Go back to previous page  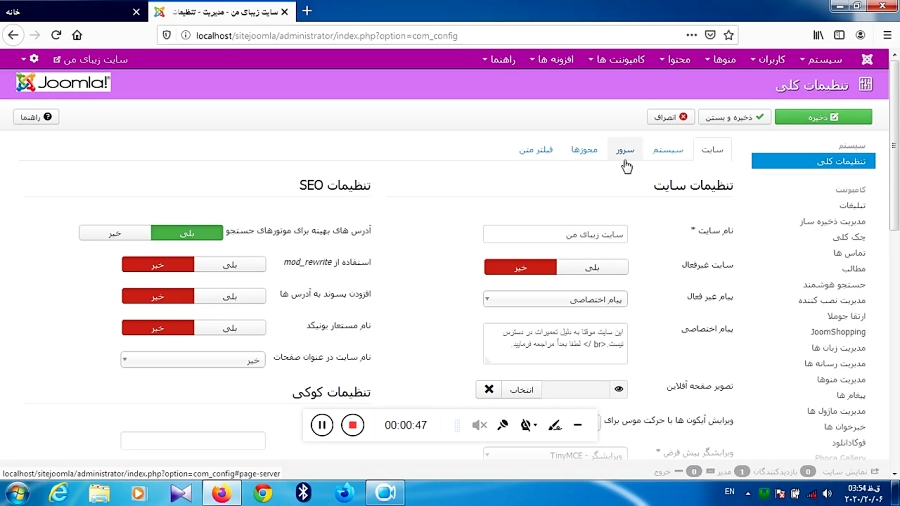pos(13,35)
